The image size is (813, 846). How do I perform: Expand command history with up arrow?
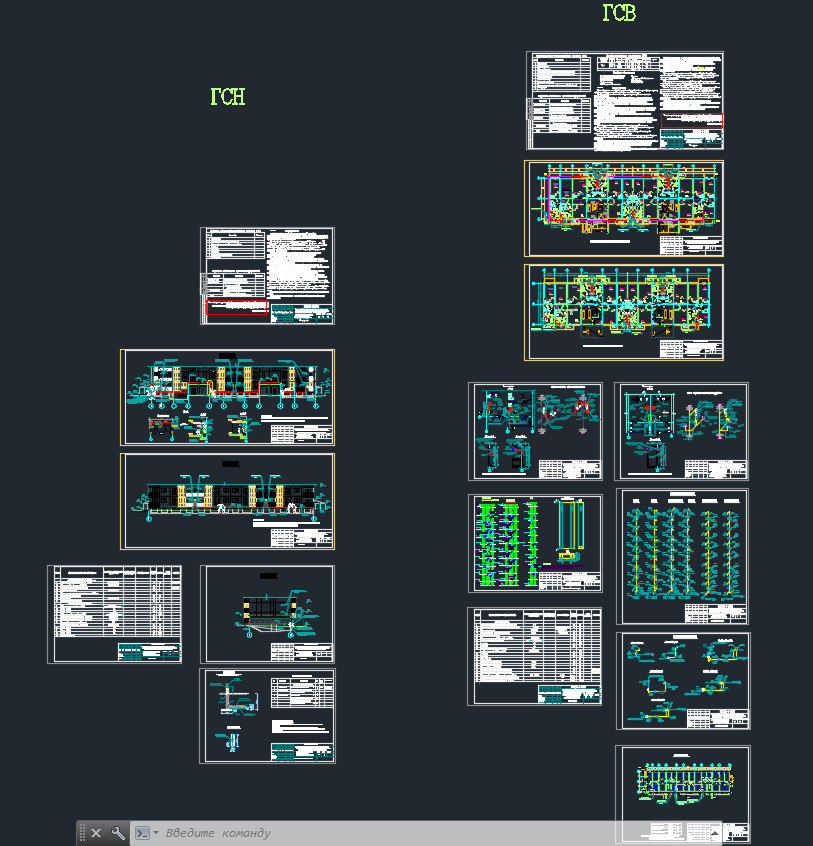(716, 833)
